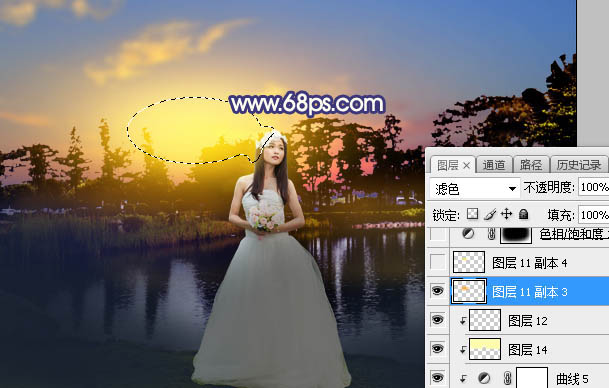Hide the 曲线 5 layer
The image size is (609, 388).
[x=437, y=377]
